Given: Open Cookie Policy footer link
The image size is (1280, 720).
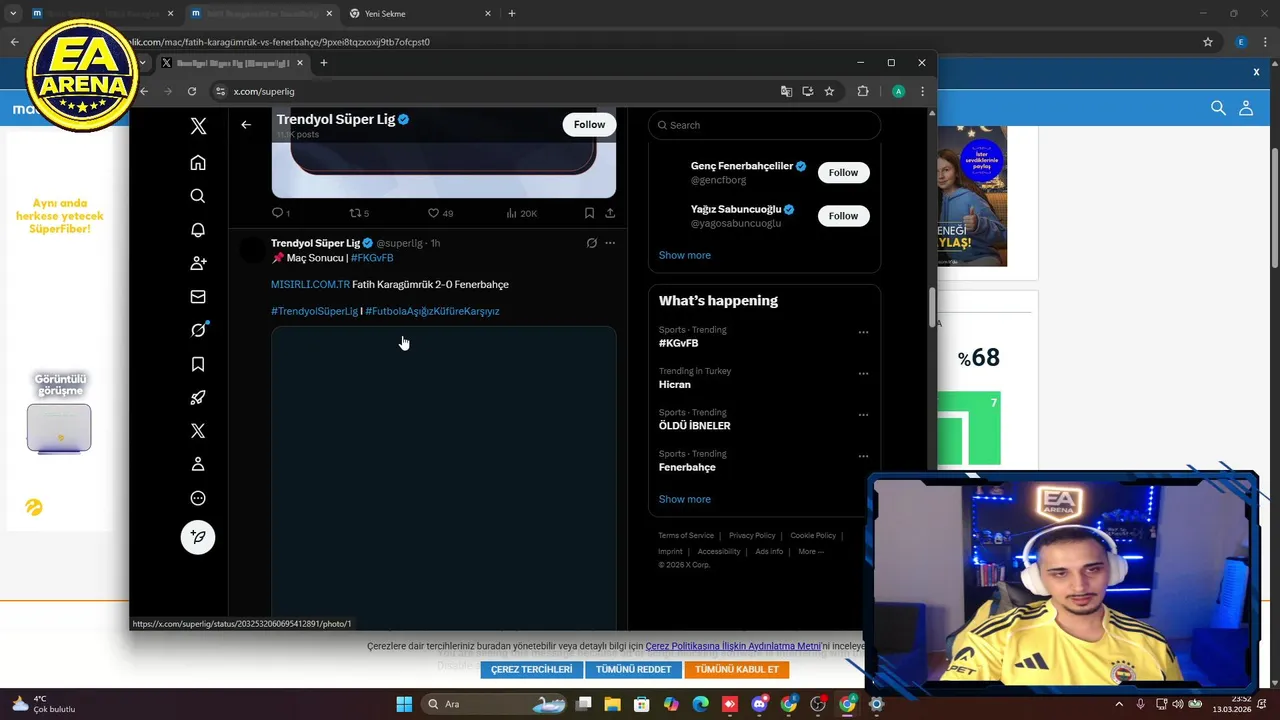Looking at the screenshot, I should (x=813, y=536).
